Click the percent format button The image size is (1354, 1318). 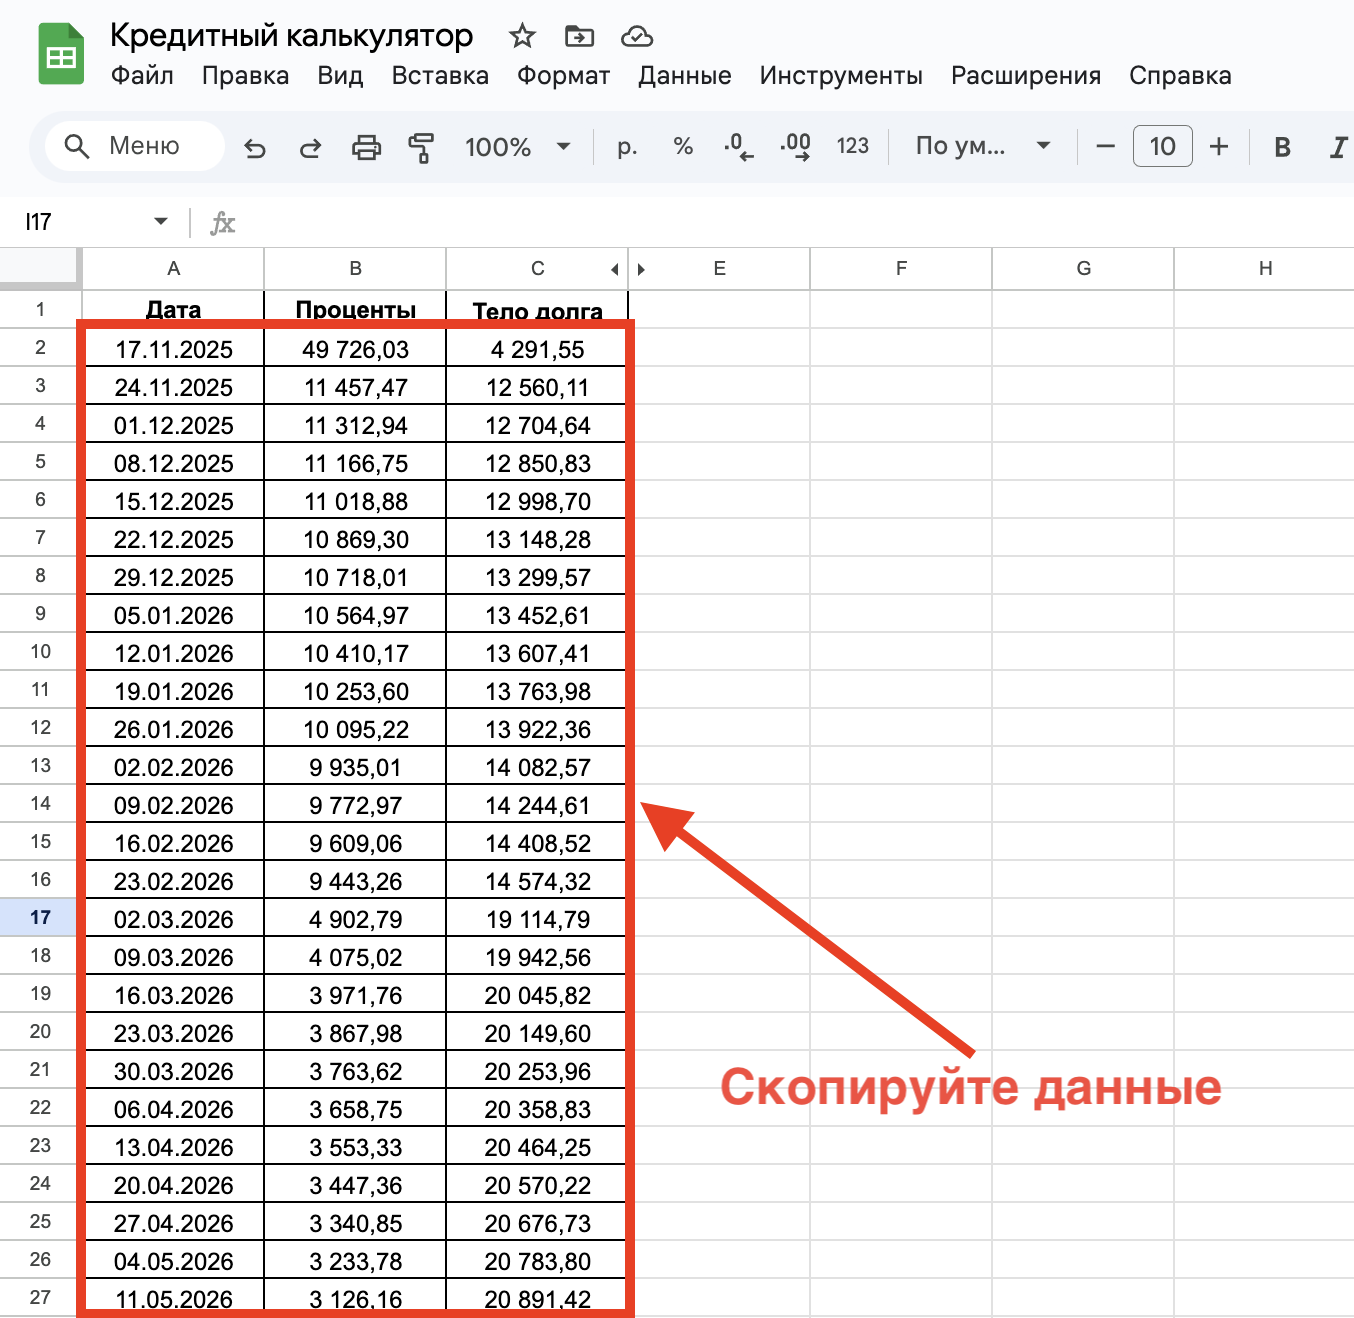[683, 146]
